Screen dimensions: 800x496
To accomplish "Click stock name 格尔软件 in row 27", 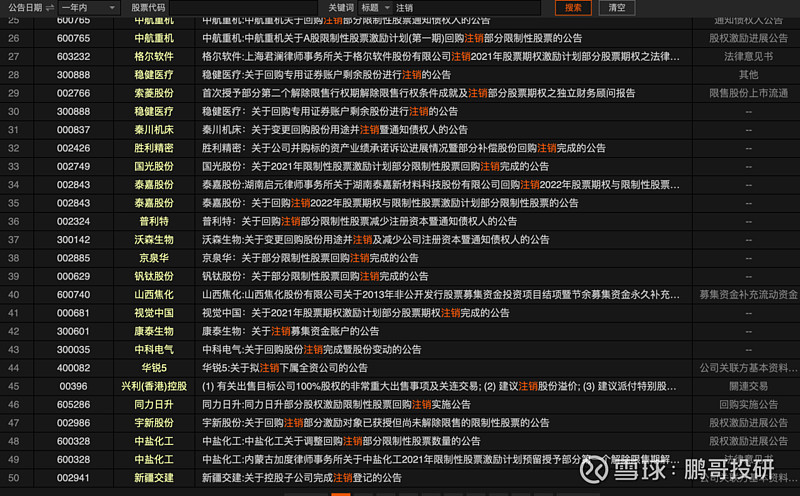I will coord(154,57).
